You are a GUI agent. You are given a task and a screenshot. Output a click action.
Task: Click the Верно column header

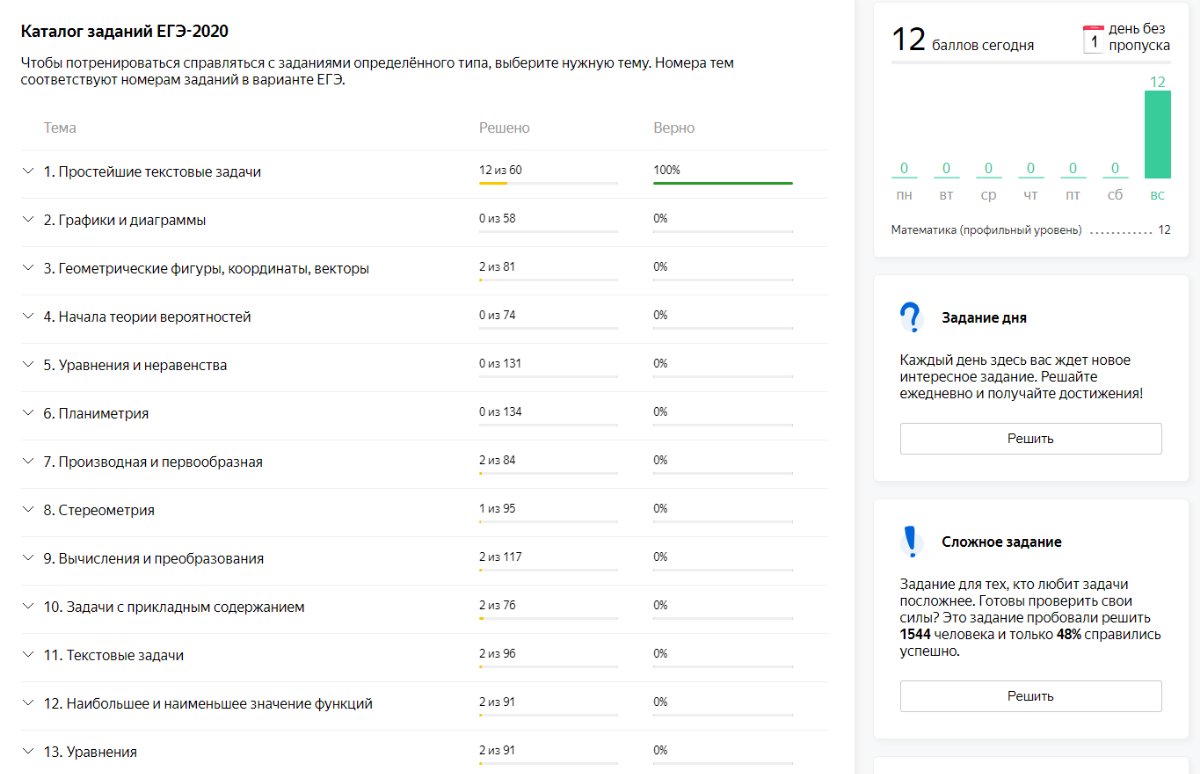(x=673, y=128)
